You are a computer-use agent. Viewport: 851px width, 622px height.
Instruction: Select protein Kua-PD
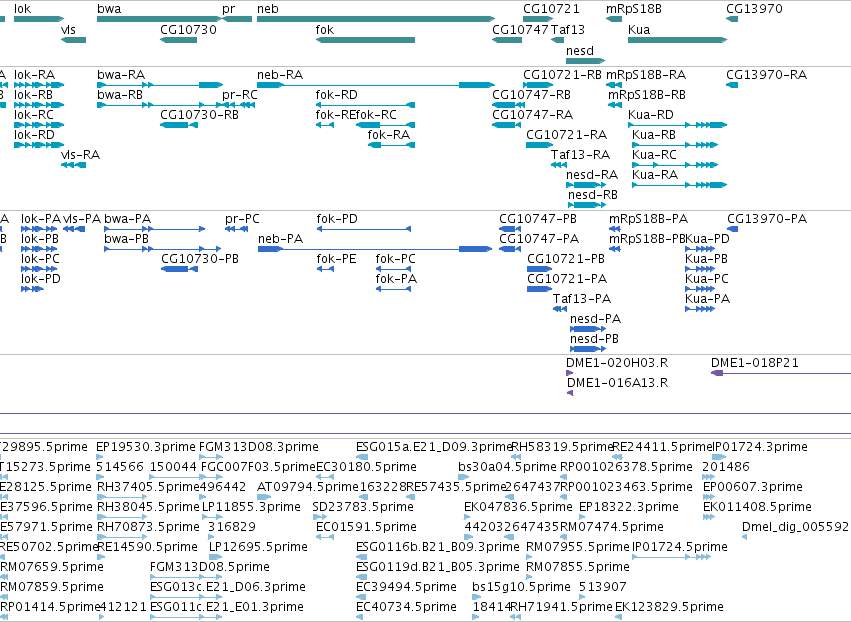point(707,239)
